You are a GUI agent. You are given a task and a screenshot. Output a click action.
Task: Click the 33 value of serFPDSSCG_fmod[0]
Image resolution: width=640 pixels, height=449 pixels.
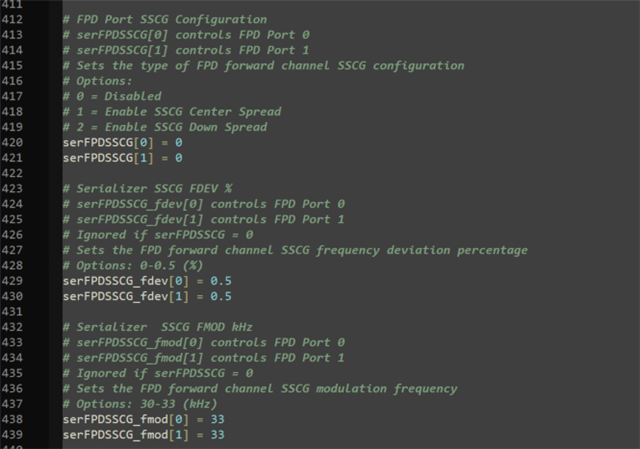[x=217, y=420]
